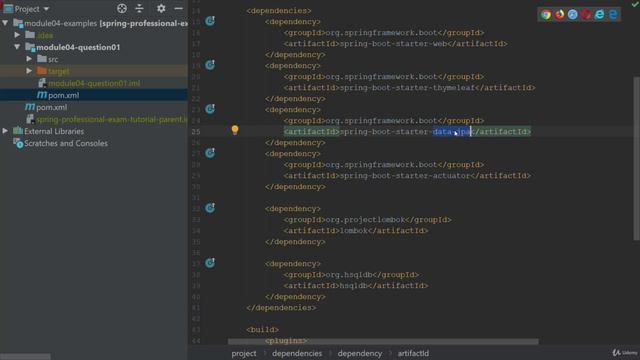Viewport: 640px width, 360px height.
Task: Select pom.xml under module04-question01
Action: [64, 95]
